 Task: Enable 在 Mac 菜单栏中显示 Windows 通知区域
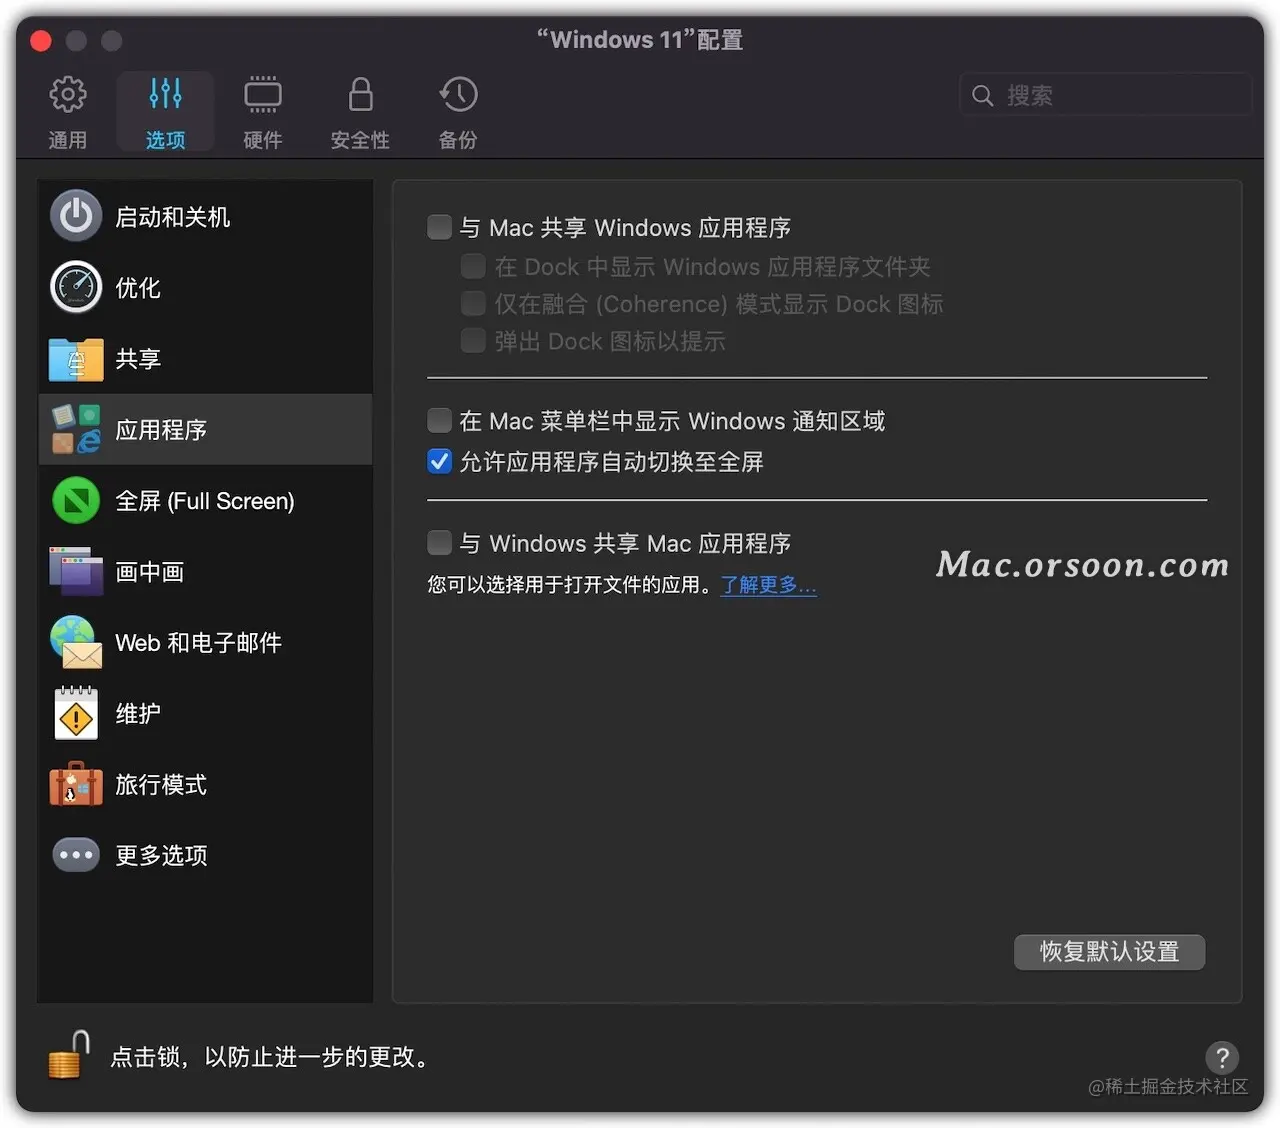pos(439,420)
